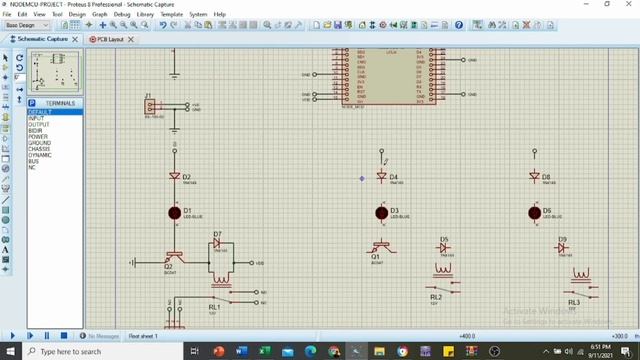Click the red X delete sheet icon
Screen dimensions: 640x360
527,25
